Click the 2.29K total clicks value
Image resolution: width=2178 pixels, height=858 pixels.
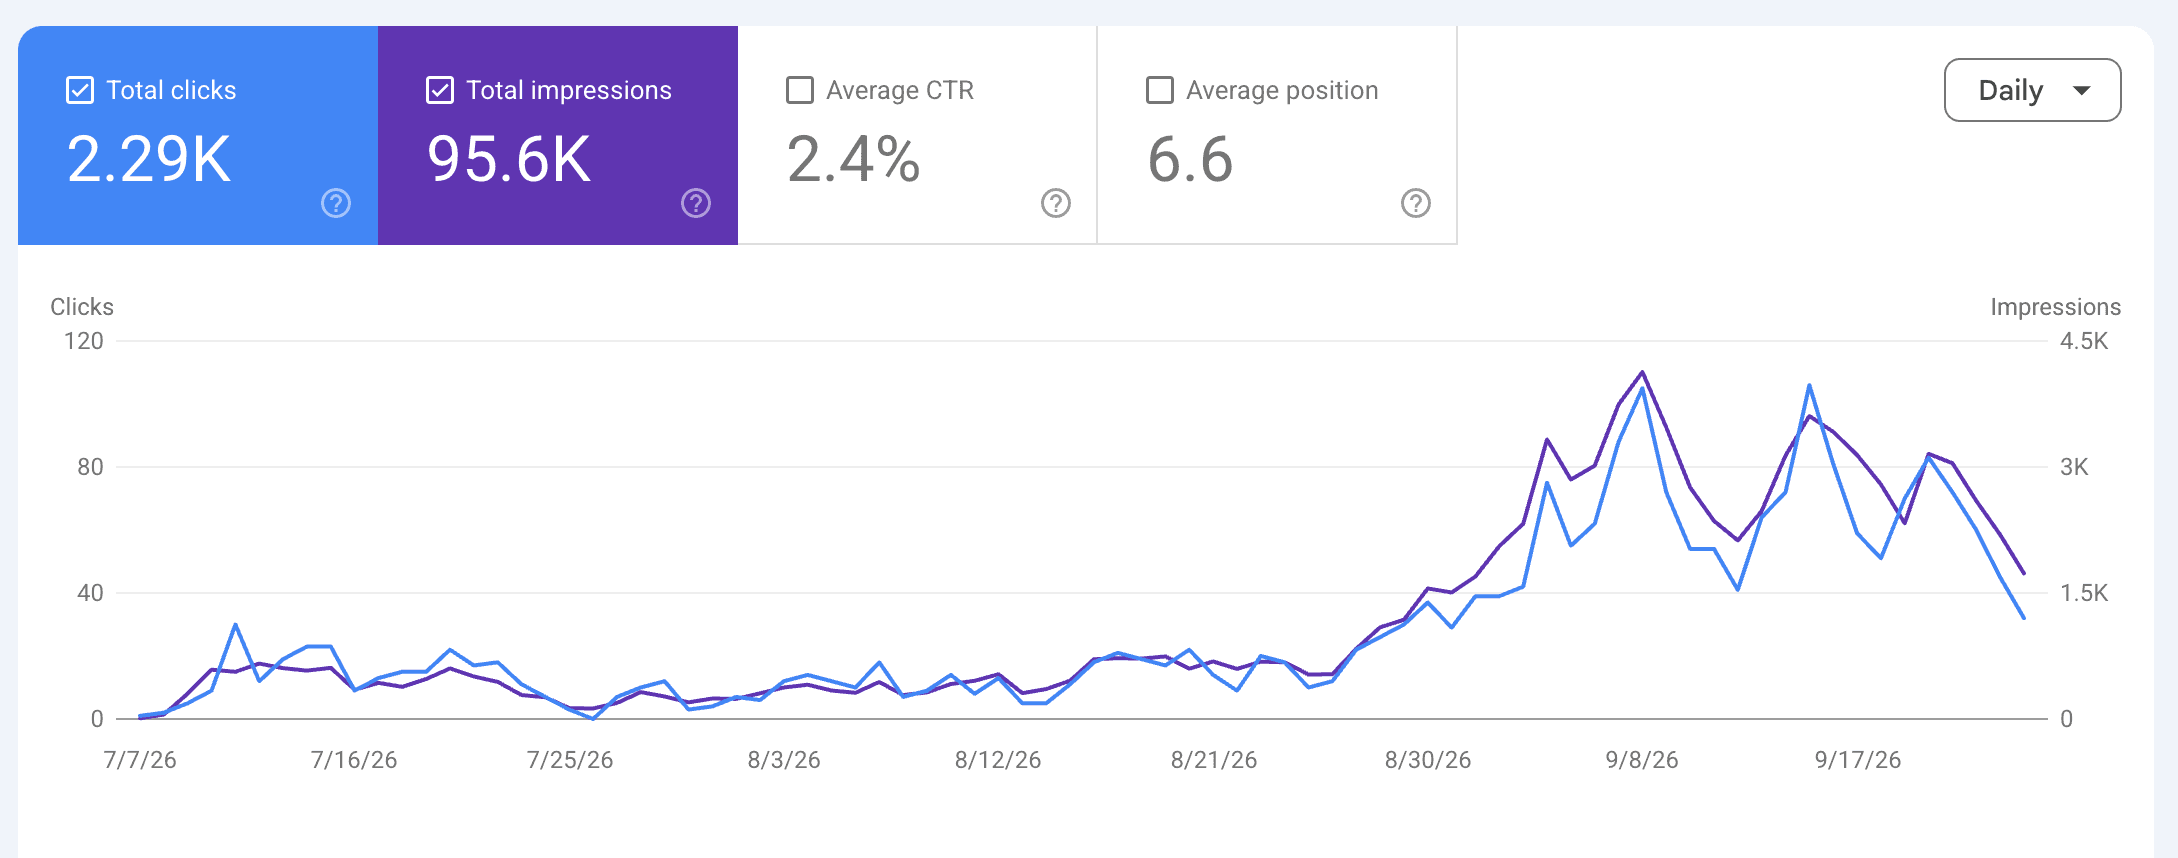point(149,159)
